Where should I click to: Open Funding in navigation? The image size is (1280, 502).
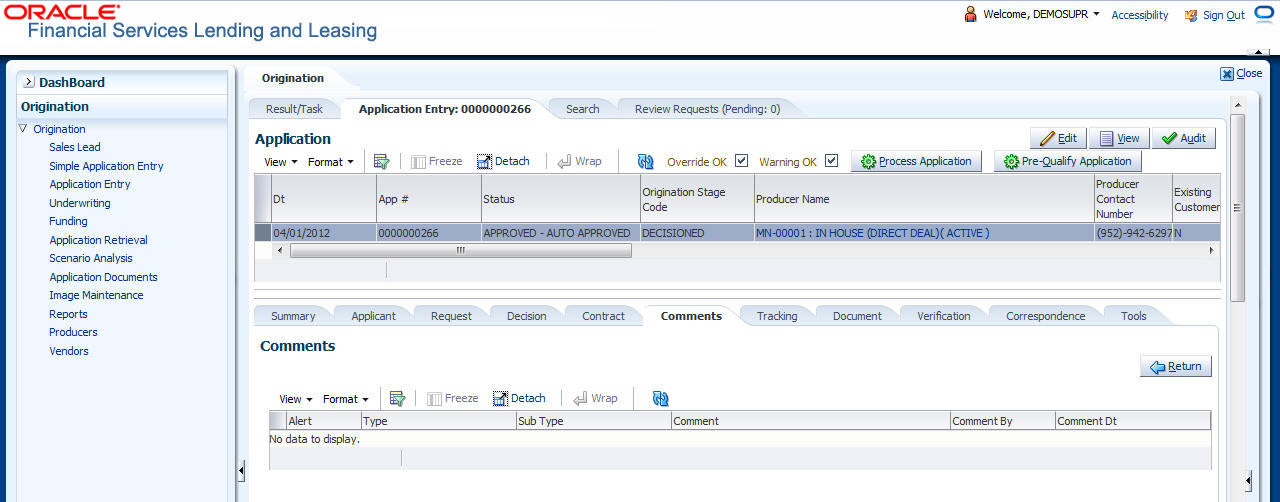(68, 221)
